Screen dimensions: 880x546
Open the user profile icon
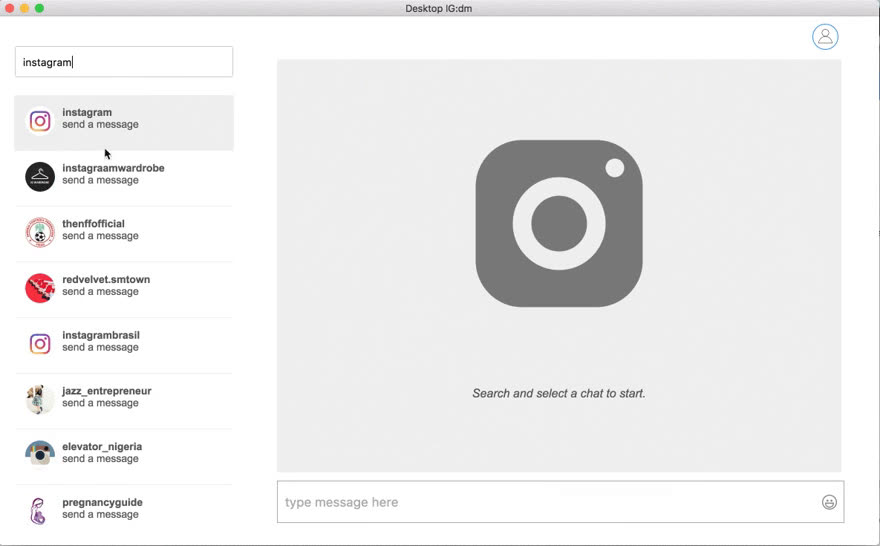[825, 37]
